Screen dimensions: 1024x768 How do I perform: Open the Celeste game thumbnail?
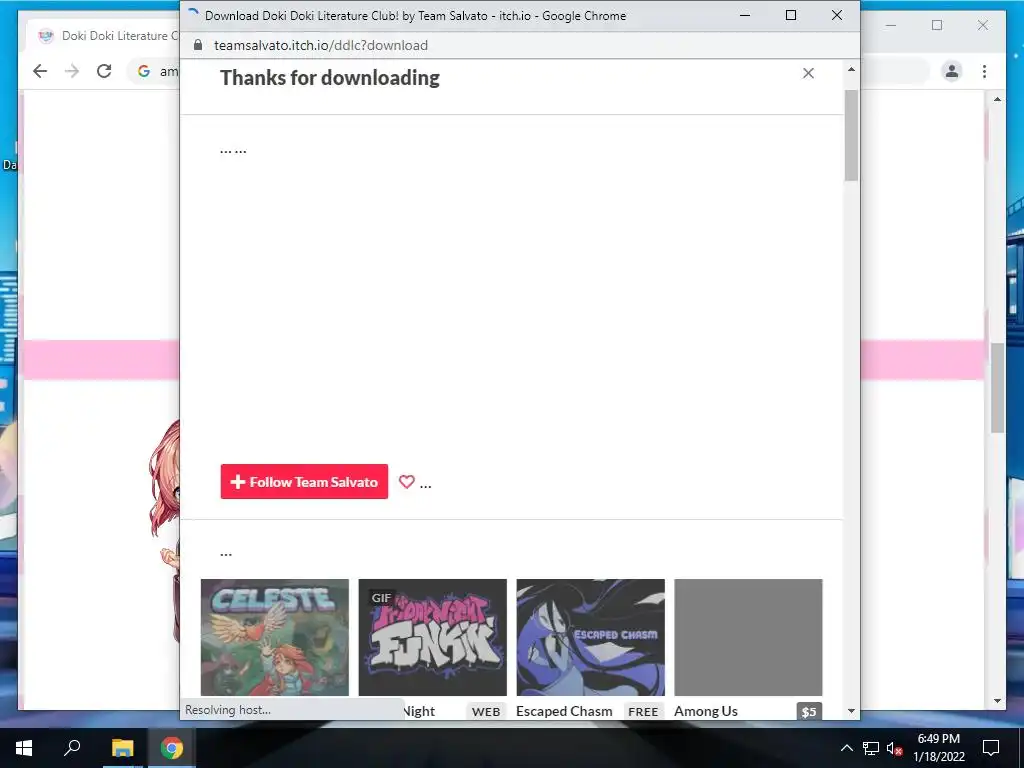click(275, 637)
